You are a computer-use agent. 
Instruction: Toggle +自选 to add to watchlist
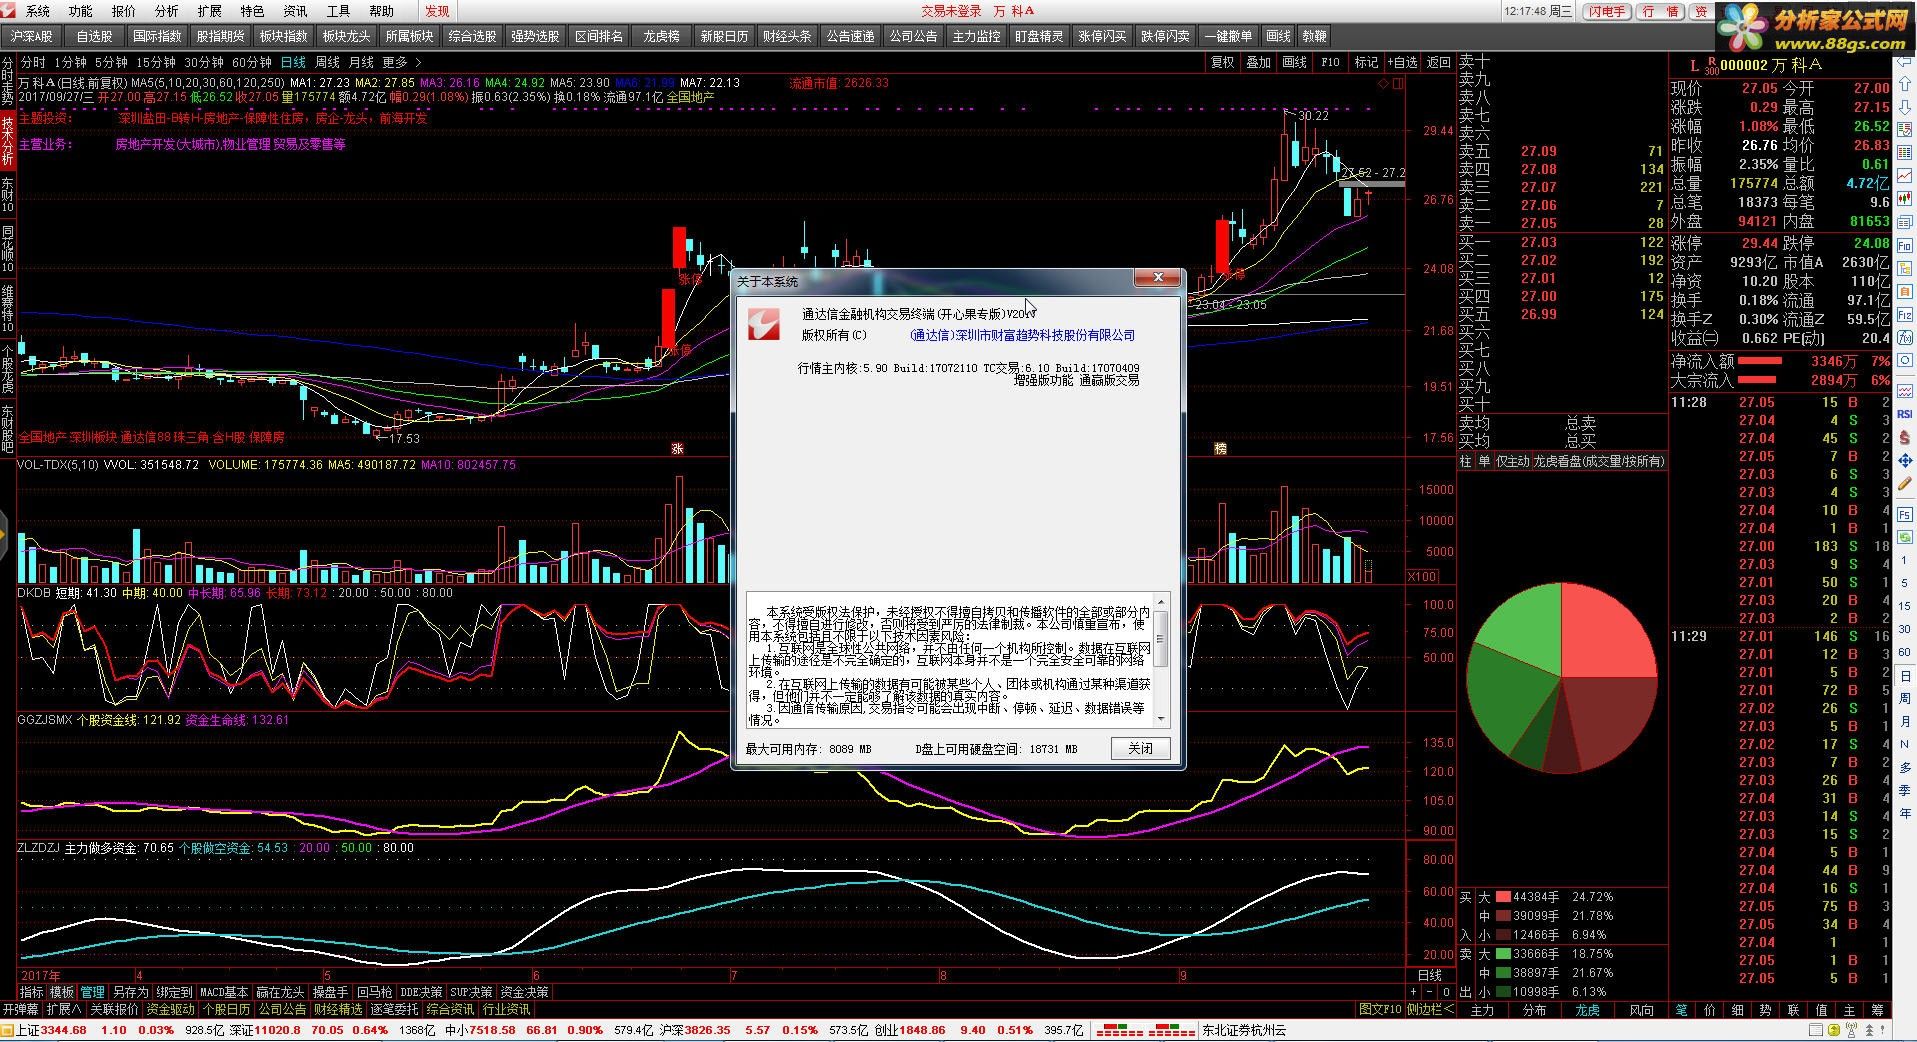pos(1402,62)
